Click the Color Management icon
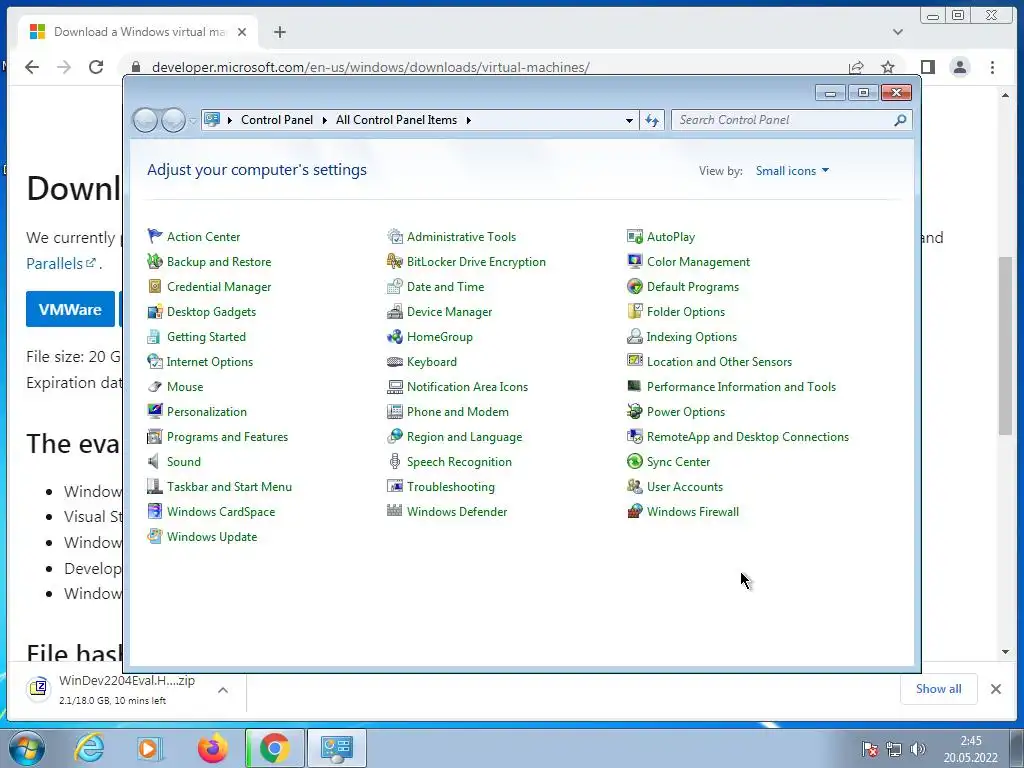 tap(635, 261)
